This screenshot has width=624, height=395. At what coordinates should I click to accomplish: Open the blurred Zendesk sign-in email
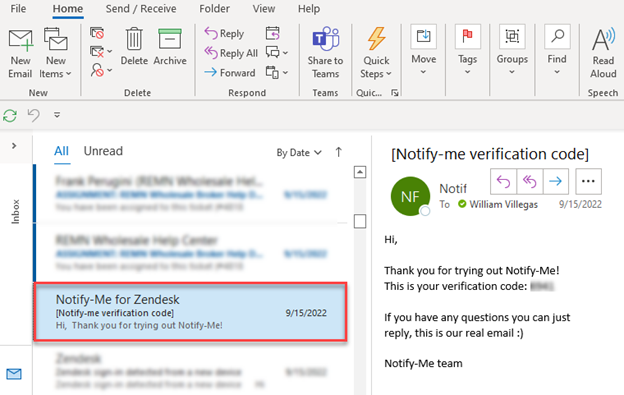pos(191,371)
